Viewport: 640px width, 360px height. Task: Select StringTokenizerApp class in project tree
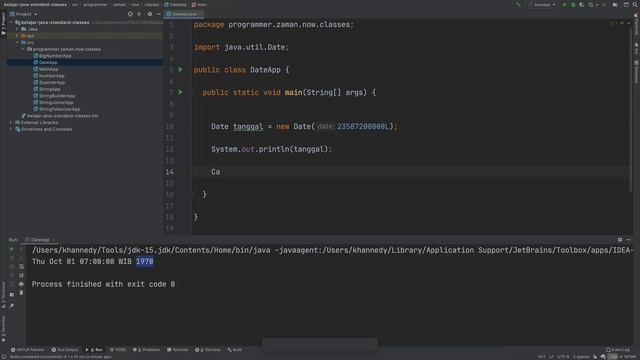[x=59, y=109]
